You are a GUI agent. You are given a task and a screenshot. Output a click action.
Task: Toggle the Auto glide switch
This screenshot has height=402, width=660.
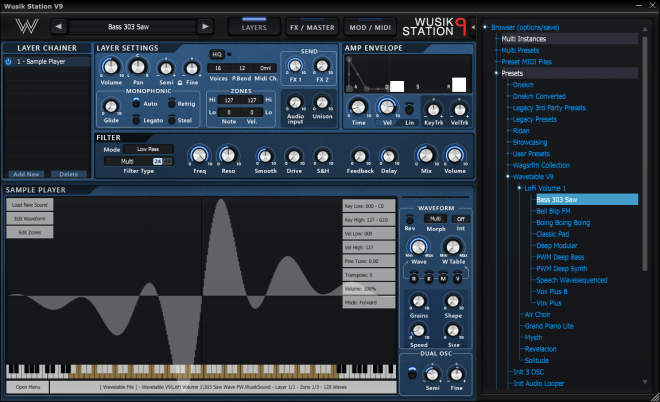(136, 103)
